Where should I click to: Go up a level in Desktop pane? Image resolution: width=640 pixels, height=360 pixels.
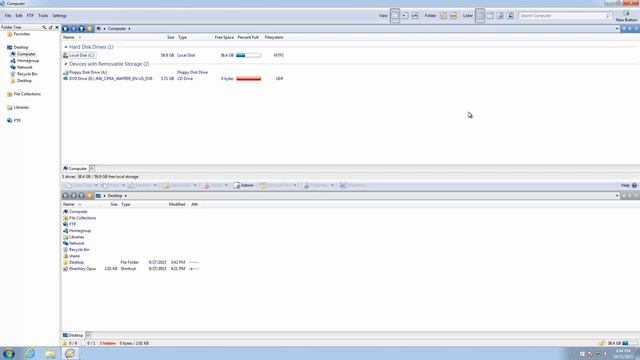[82, 196]
